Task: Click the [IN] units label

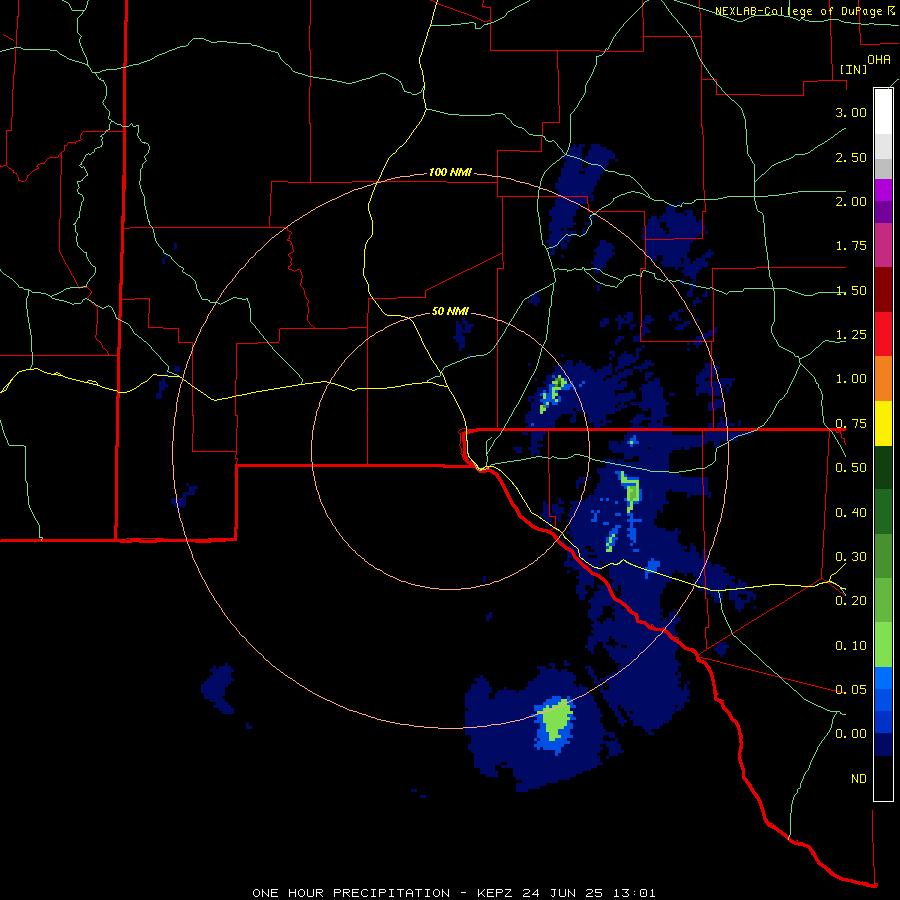Action: [853, 69]
